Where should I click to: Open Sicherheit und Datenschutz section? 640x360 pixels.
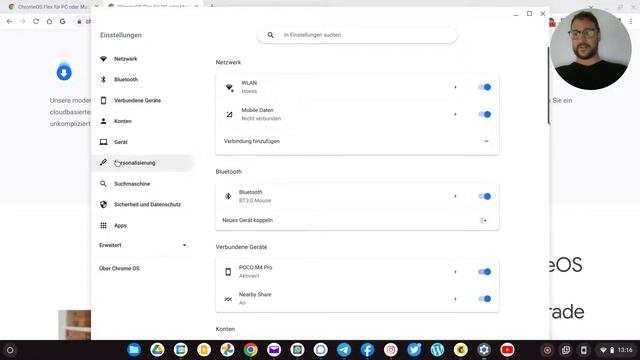click(147, 204)
